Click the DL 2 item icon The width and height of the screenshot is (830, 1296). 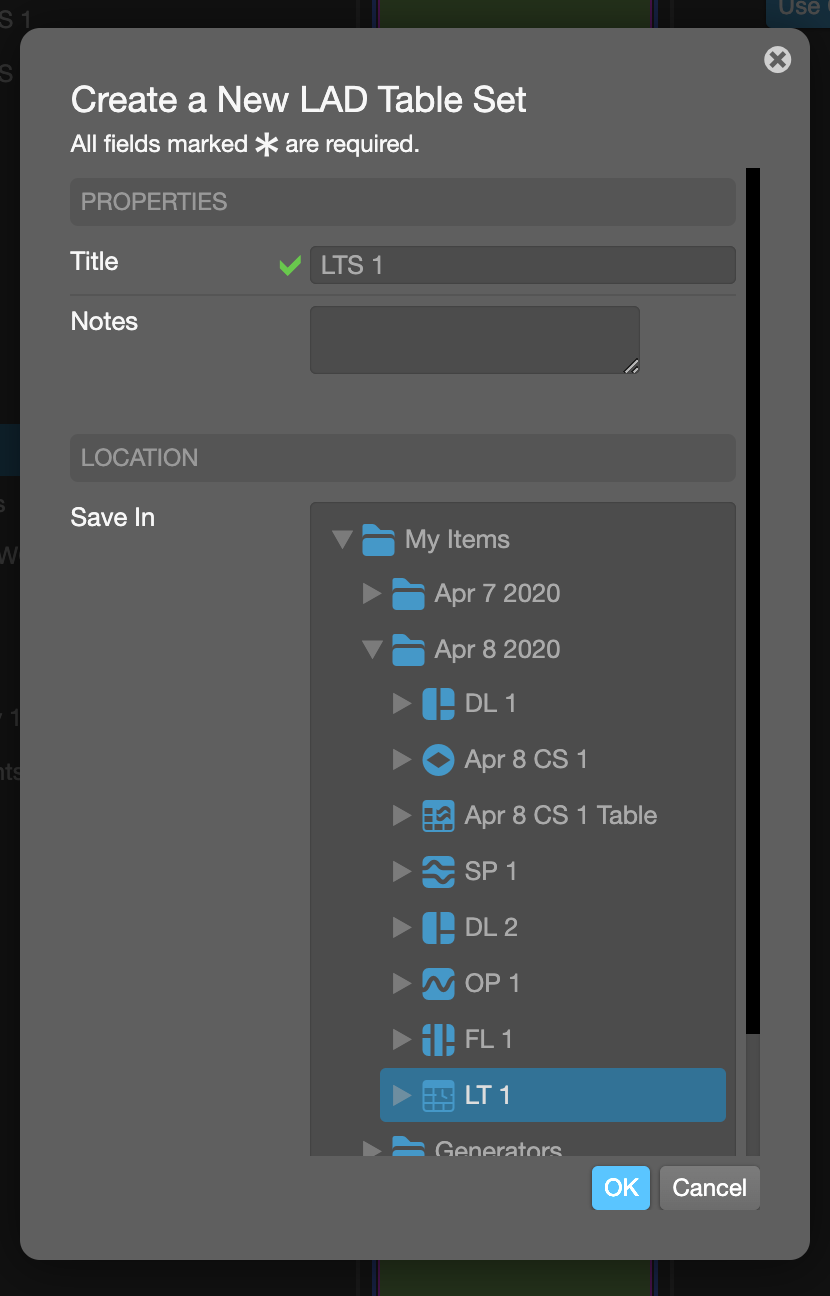point(438,927)
